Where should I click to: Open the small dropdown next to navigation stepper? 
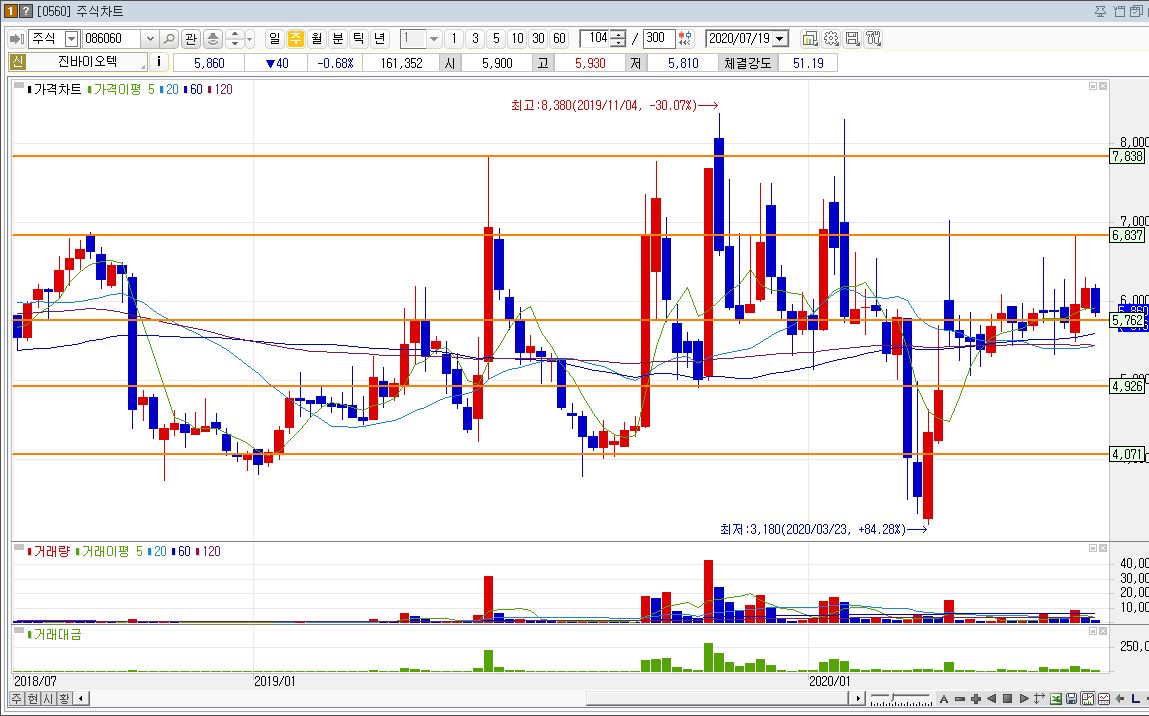250,38
